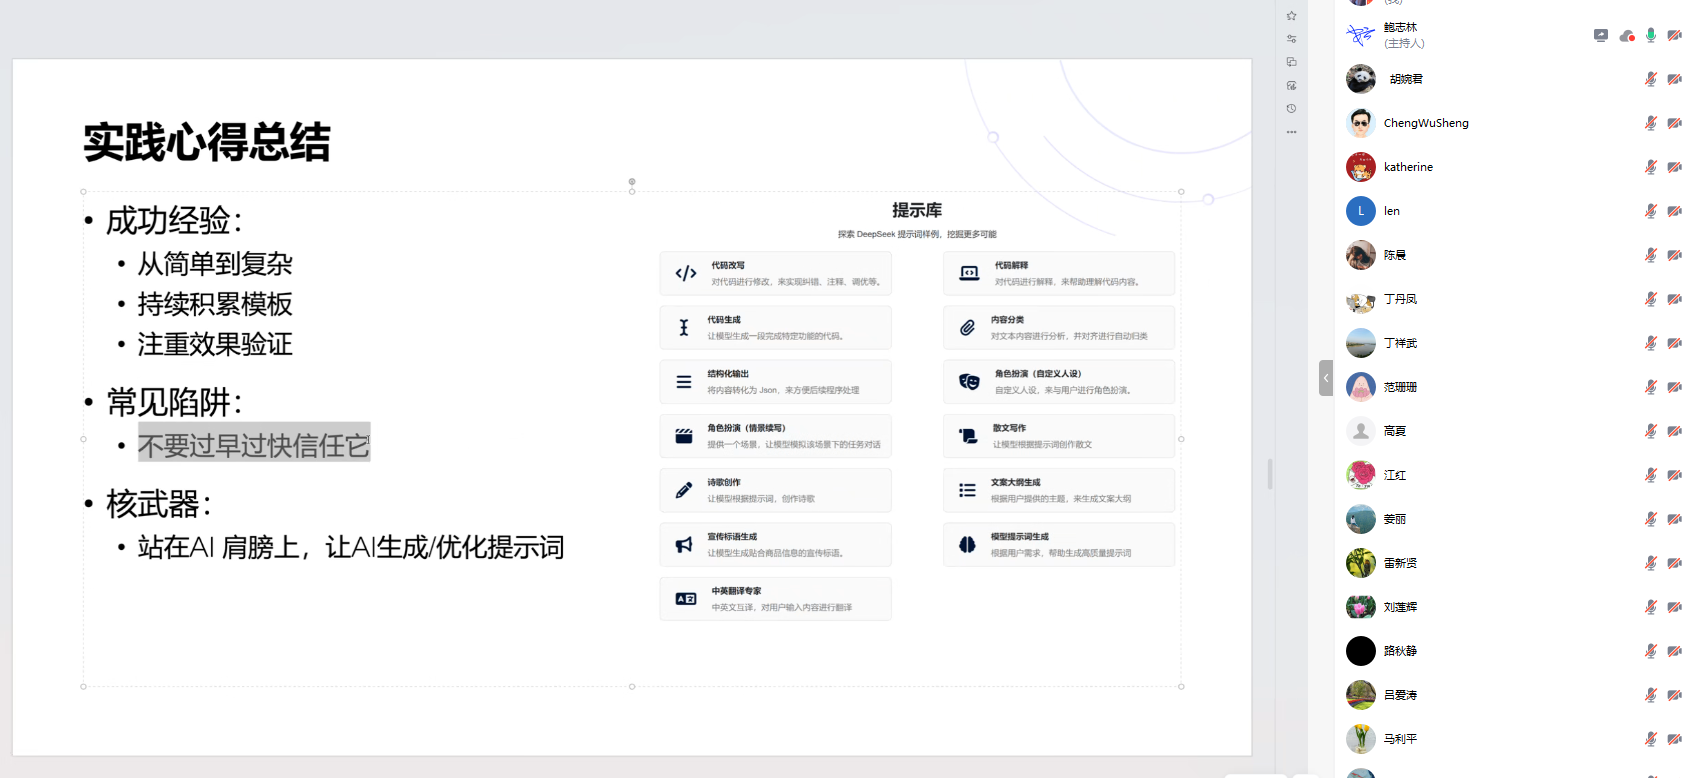Toggle the green microphone for host 鲍志林
The image size is (1701, 778).
coord(1650,35)
